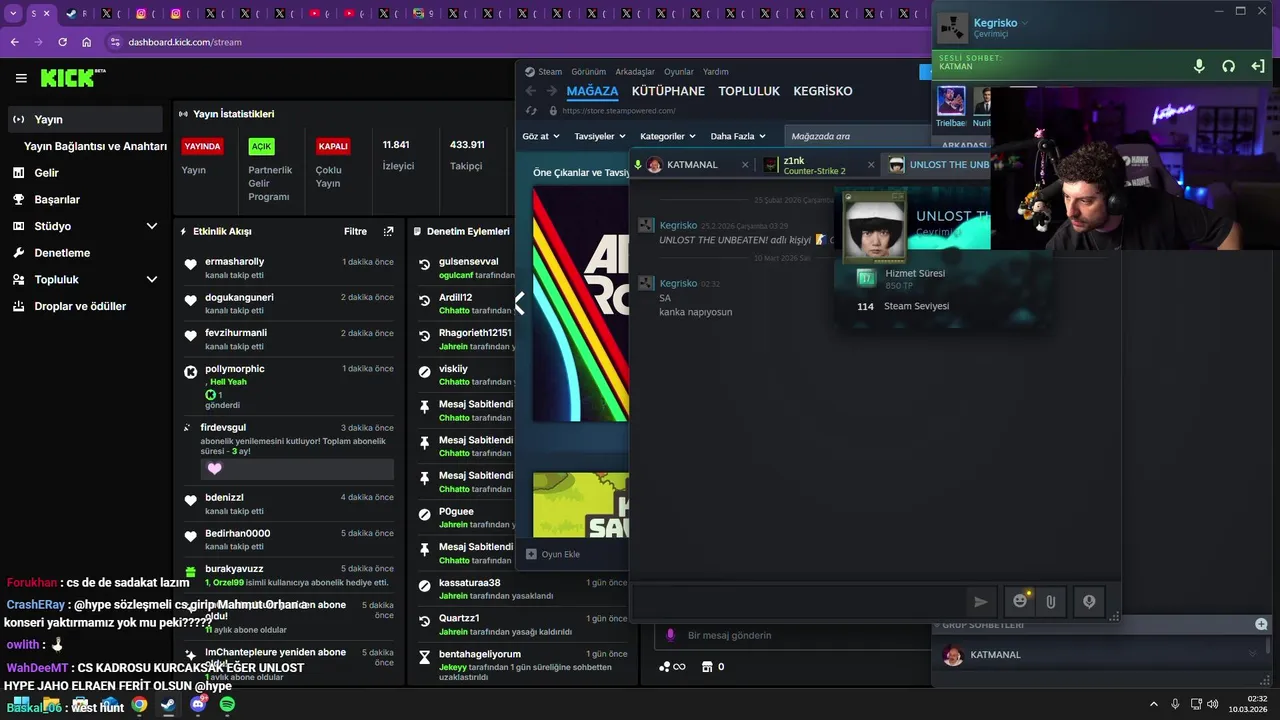Create a new group chat plus icon
Screen dimensions: 1280x720
(1261, 624)
